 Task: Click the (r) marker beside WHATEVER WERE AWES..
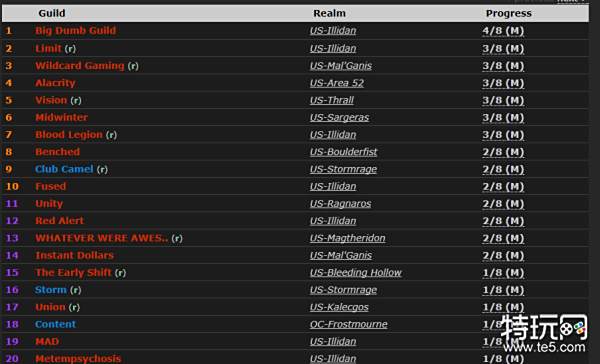(x=177, y=238)
